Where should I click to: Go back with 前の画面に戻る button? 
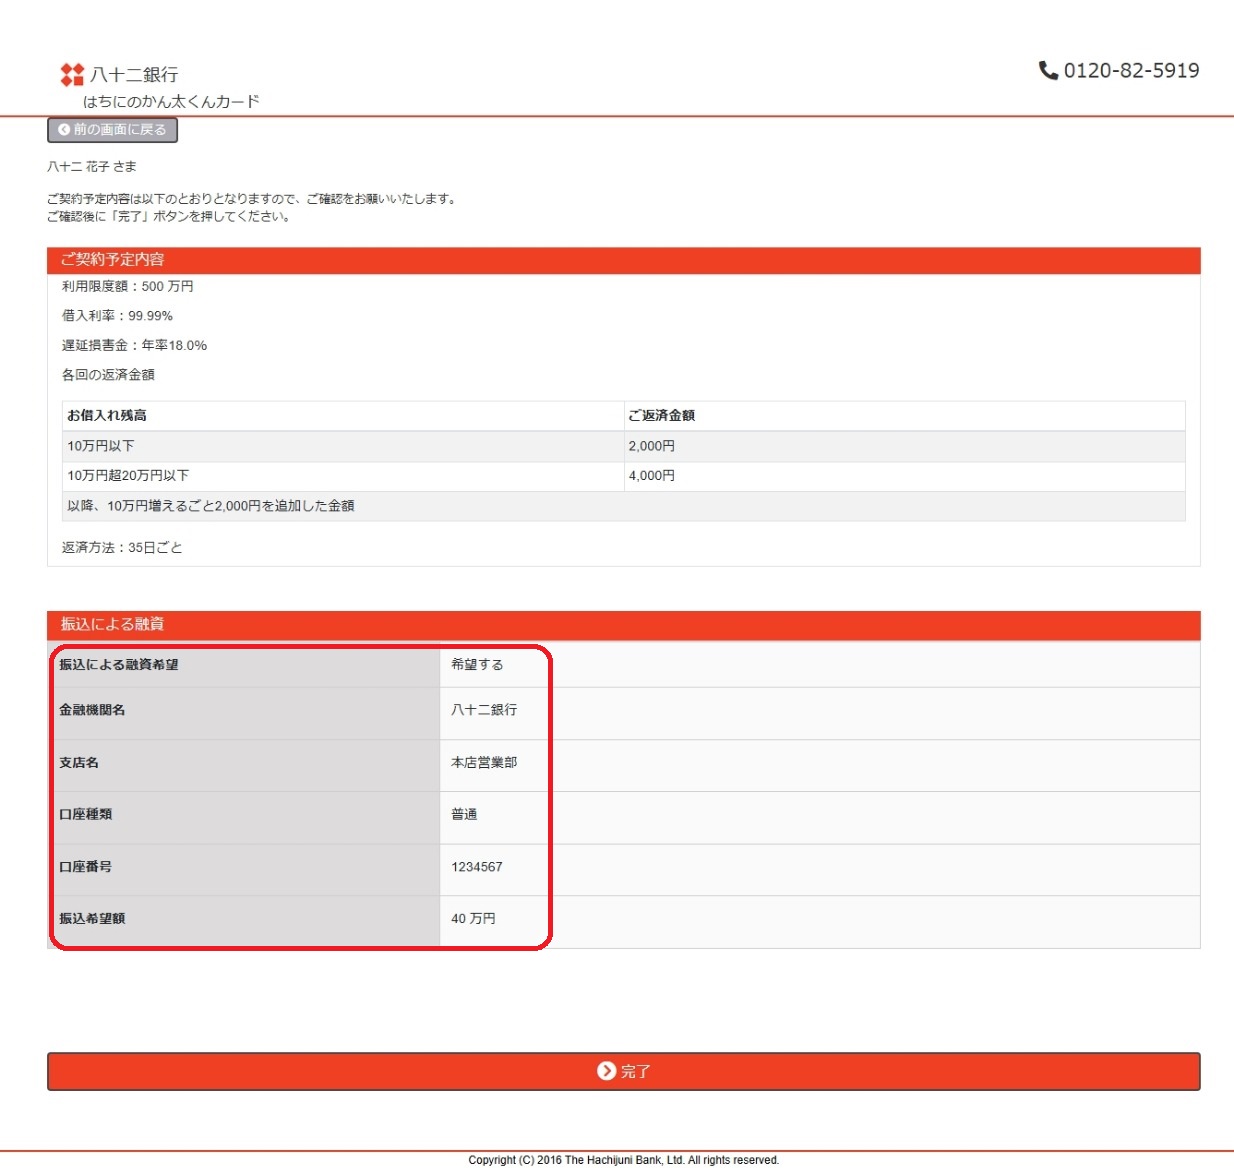[x=112, y=130]
